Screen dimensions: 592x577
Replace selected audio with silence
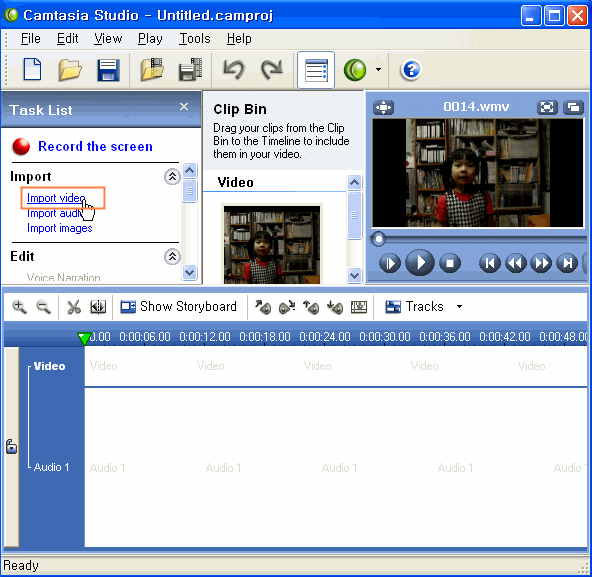(359, 307)
